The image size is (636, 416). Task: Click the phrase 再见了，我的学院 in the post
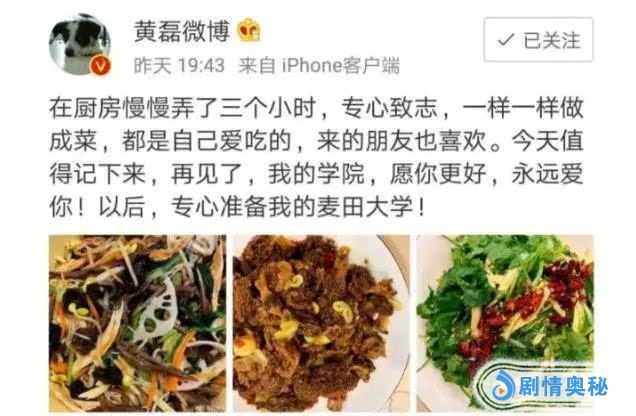click(x=268, y=174)
